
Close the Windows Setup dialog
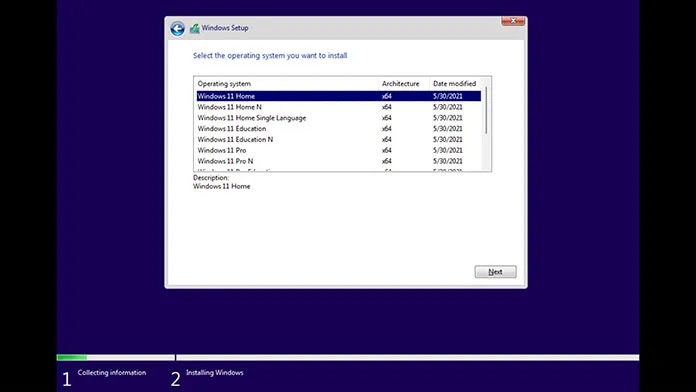tap(513, 21)
